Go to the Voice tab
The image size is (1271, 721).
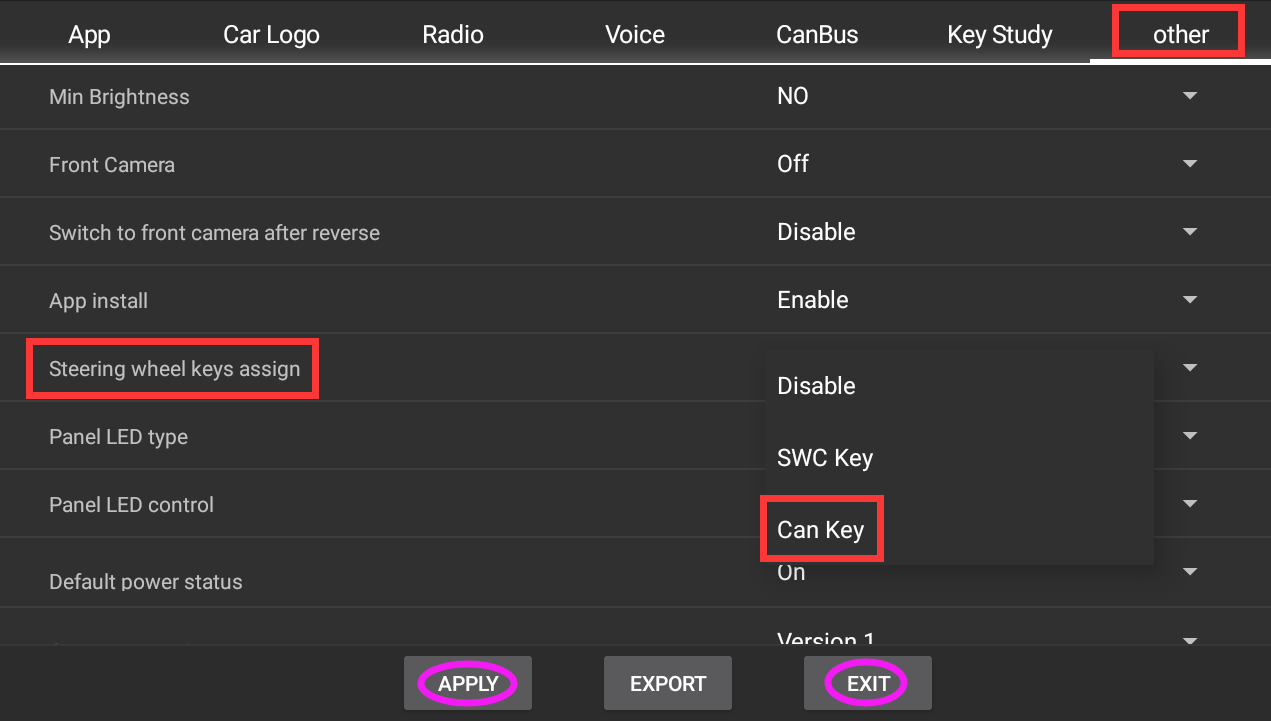[x=635, y=35]
